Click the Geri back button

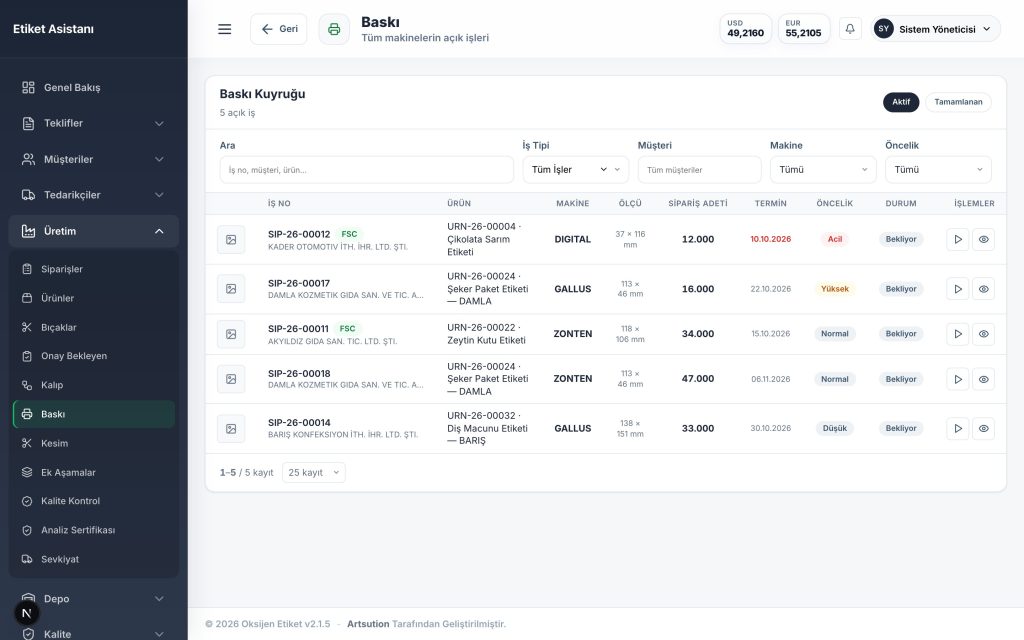(x=278, y=29)
